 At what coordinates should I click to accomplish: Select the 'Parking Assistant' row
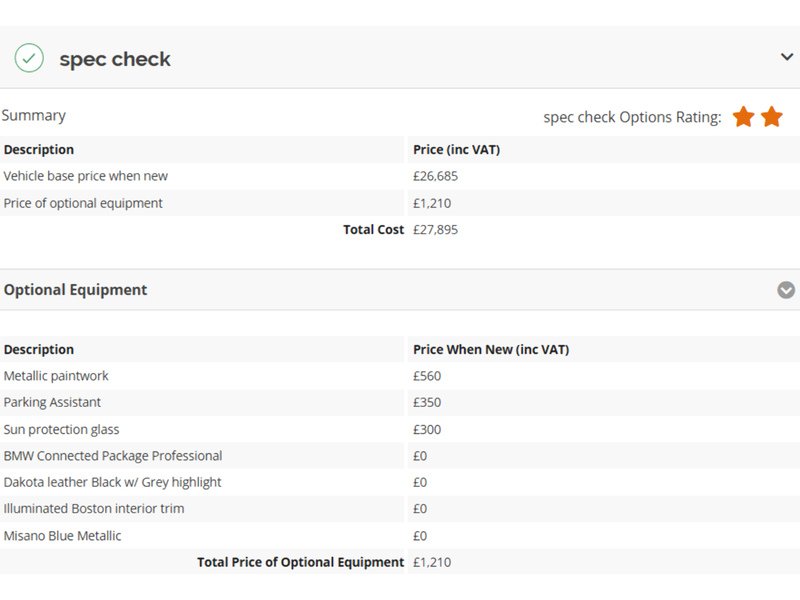(400, 403)
